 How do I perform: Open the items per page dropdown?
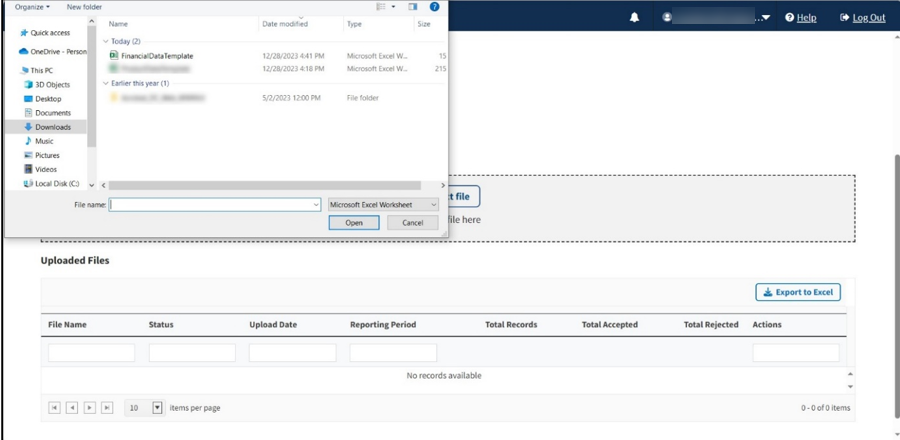157,408
